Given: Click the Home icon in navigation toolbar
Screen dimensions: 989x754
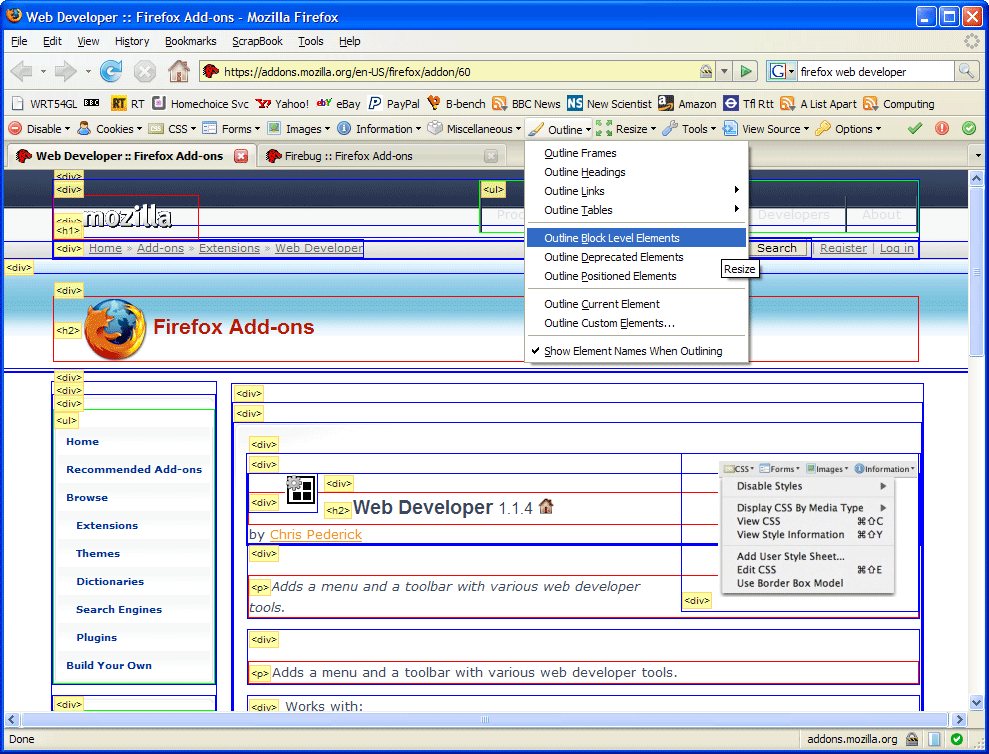Looking at the screenshot, I should pyautogui.click(x=178, y=71).
